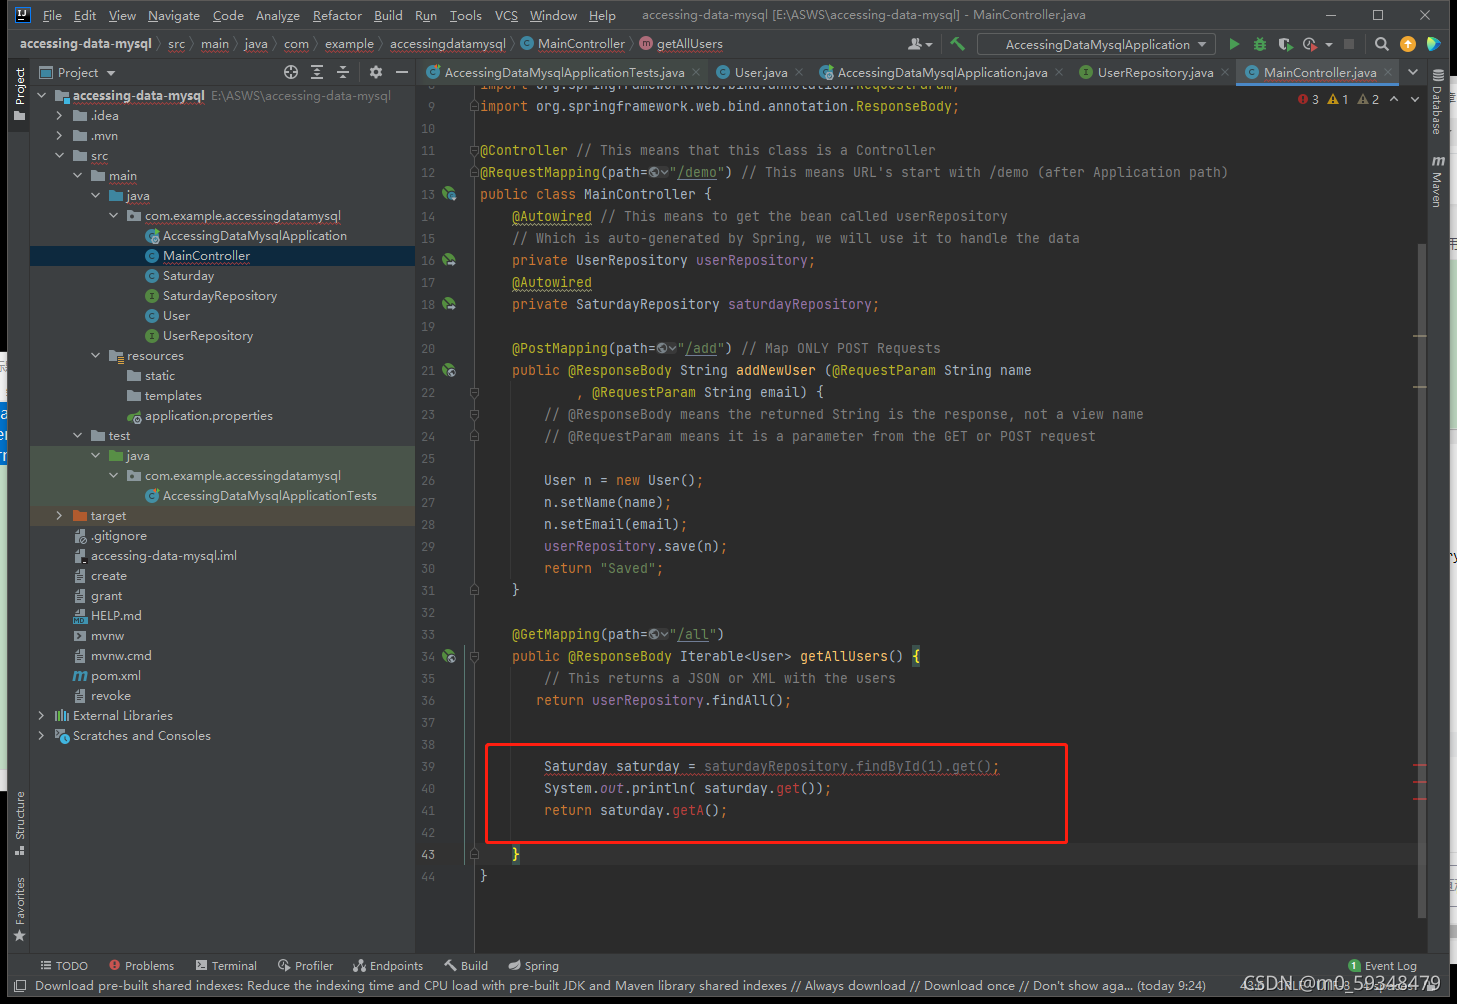Image resolution: width=1457 pixels, height=1004 pixels.
Task: Start the Debug session with bug icon
Action: click(1259, 44)
